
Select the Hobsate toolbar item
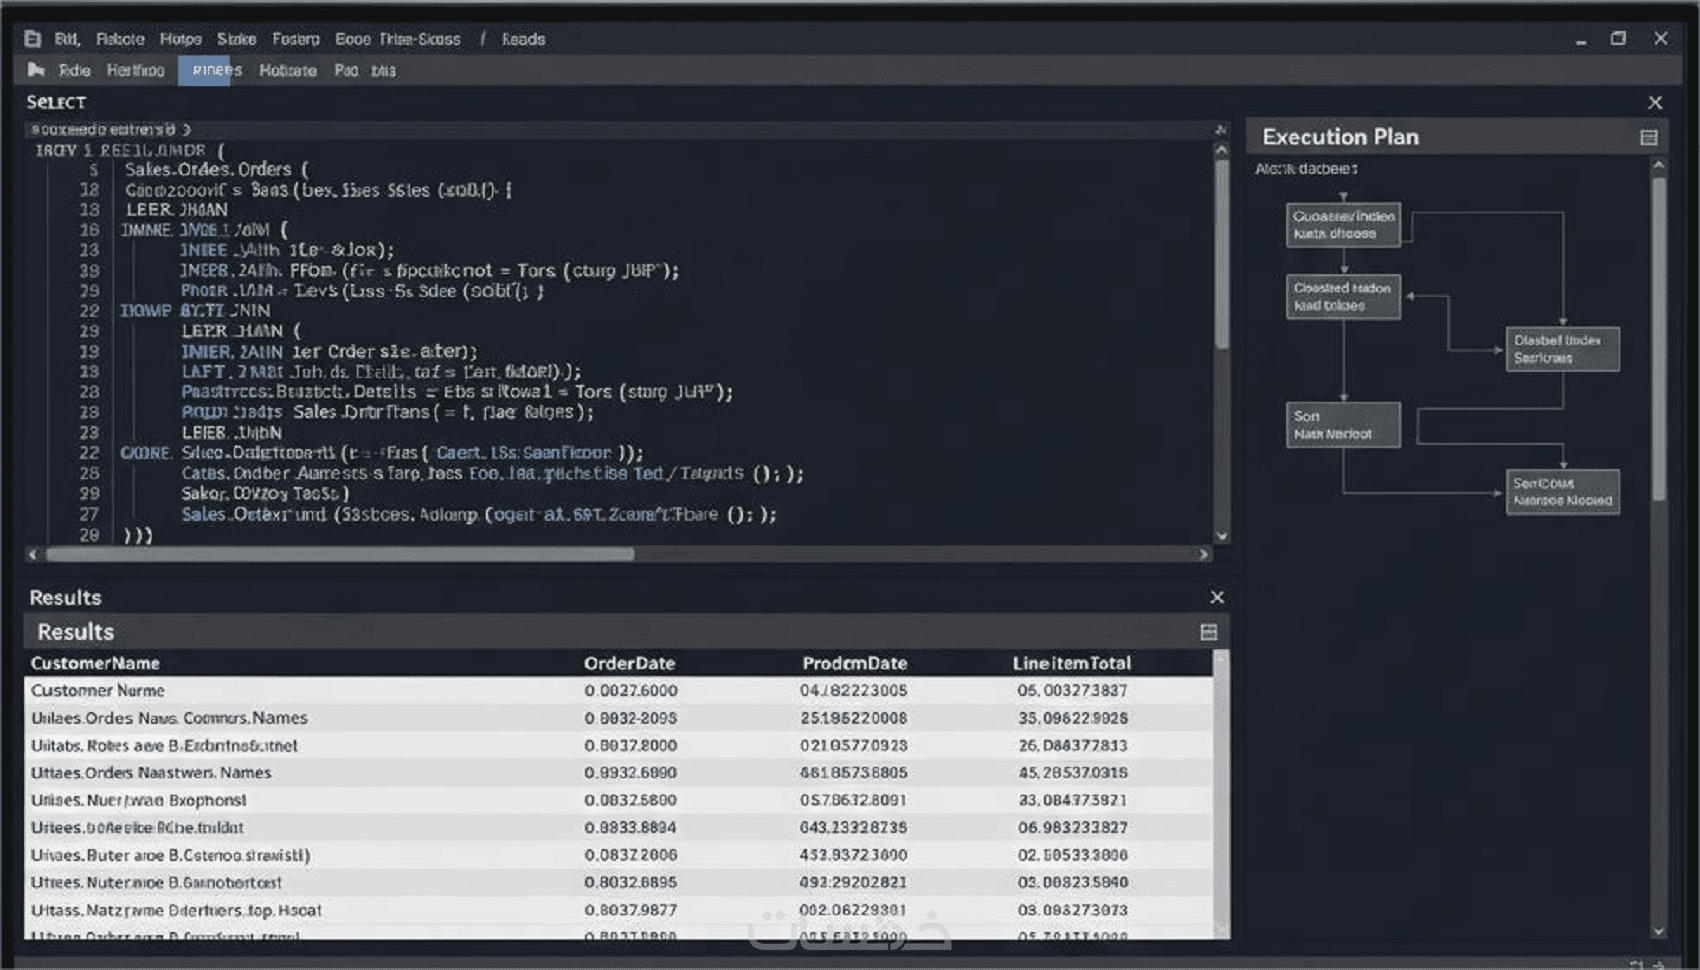pos(288,70)
